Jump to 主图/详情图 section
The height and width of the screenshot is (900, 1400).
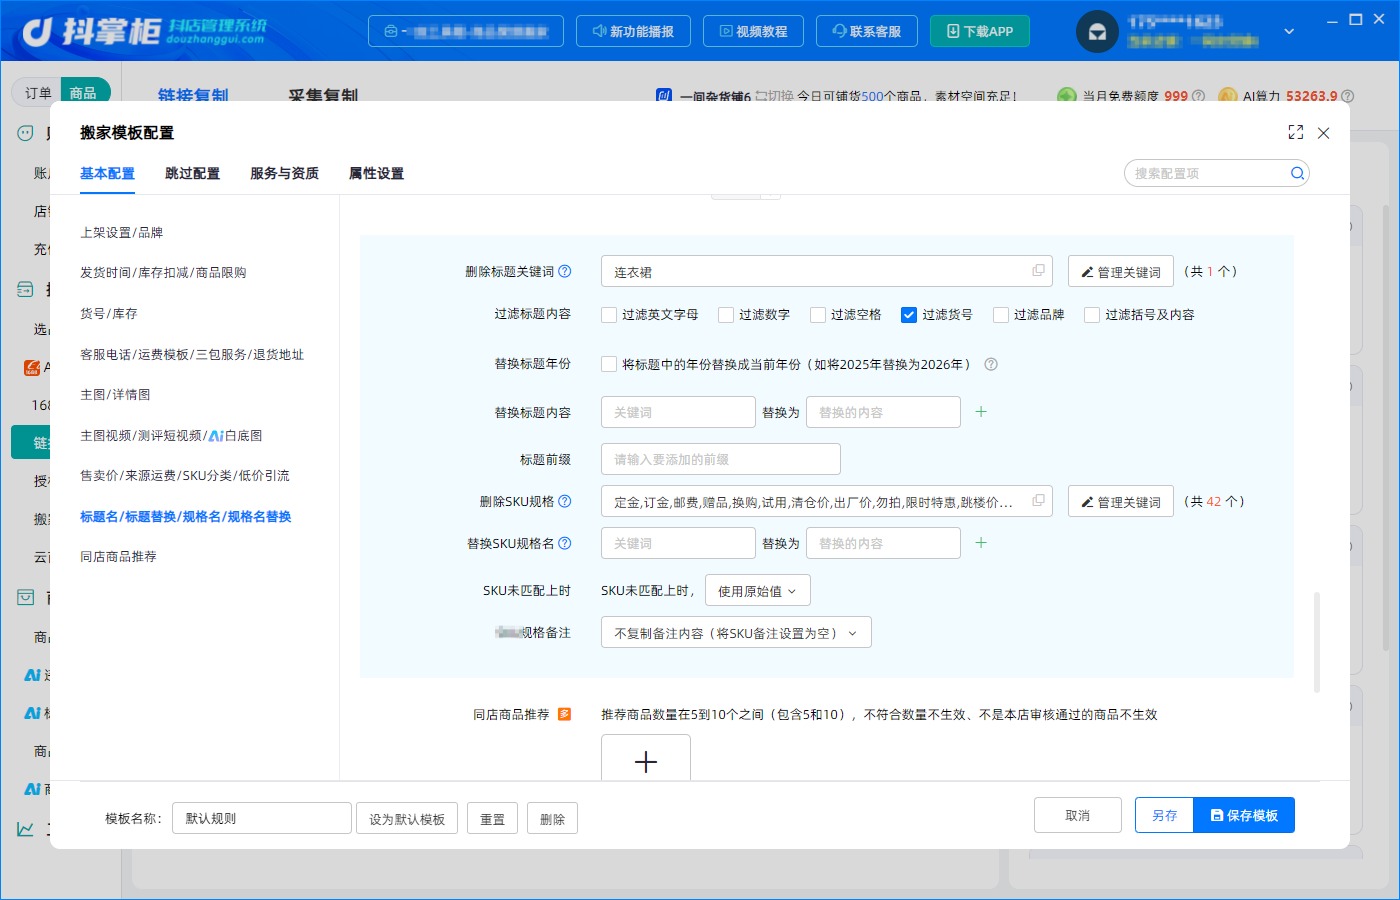pyautogui.click(x=115, y=394)
